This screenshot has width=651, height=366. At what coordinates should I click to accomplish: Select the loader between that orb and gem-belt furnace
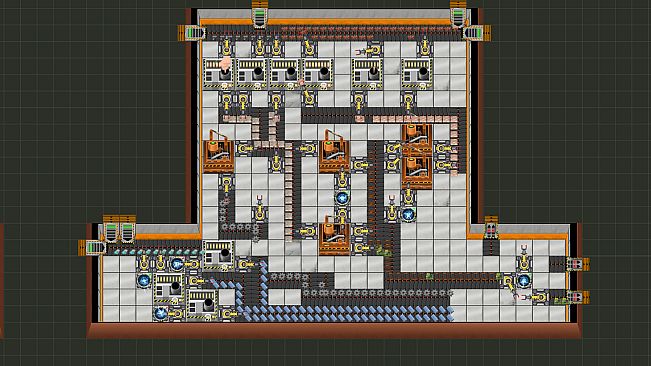[193, 264]
